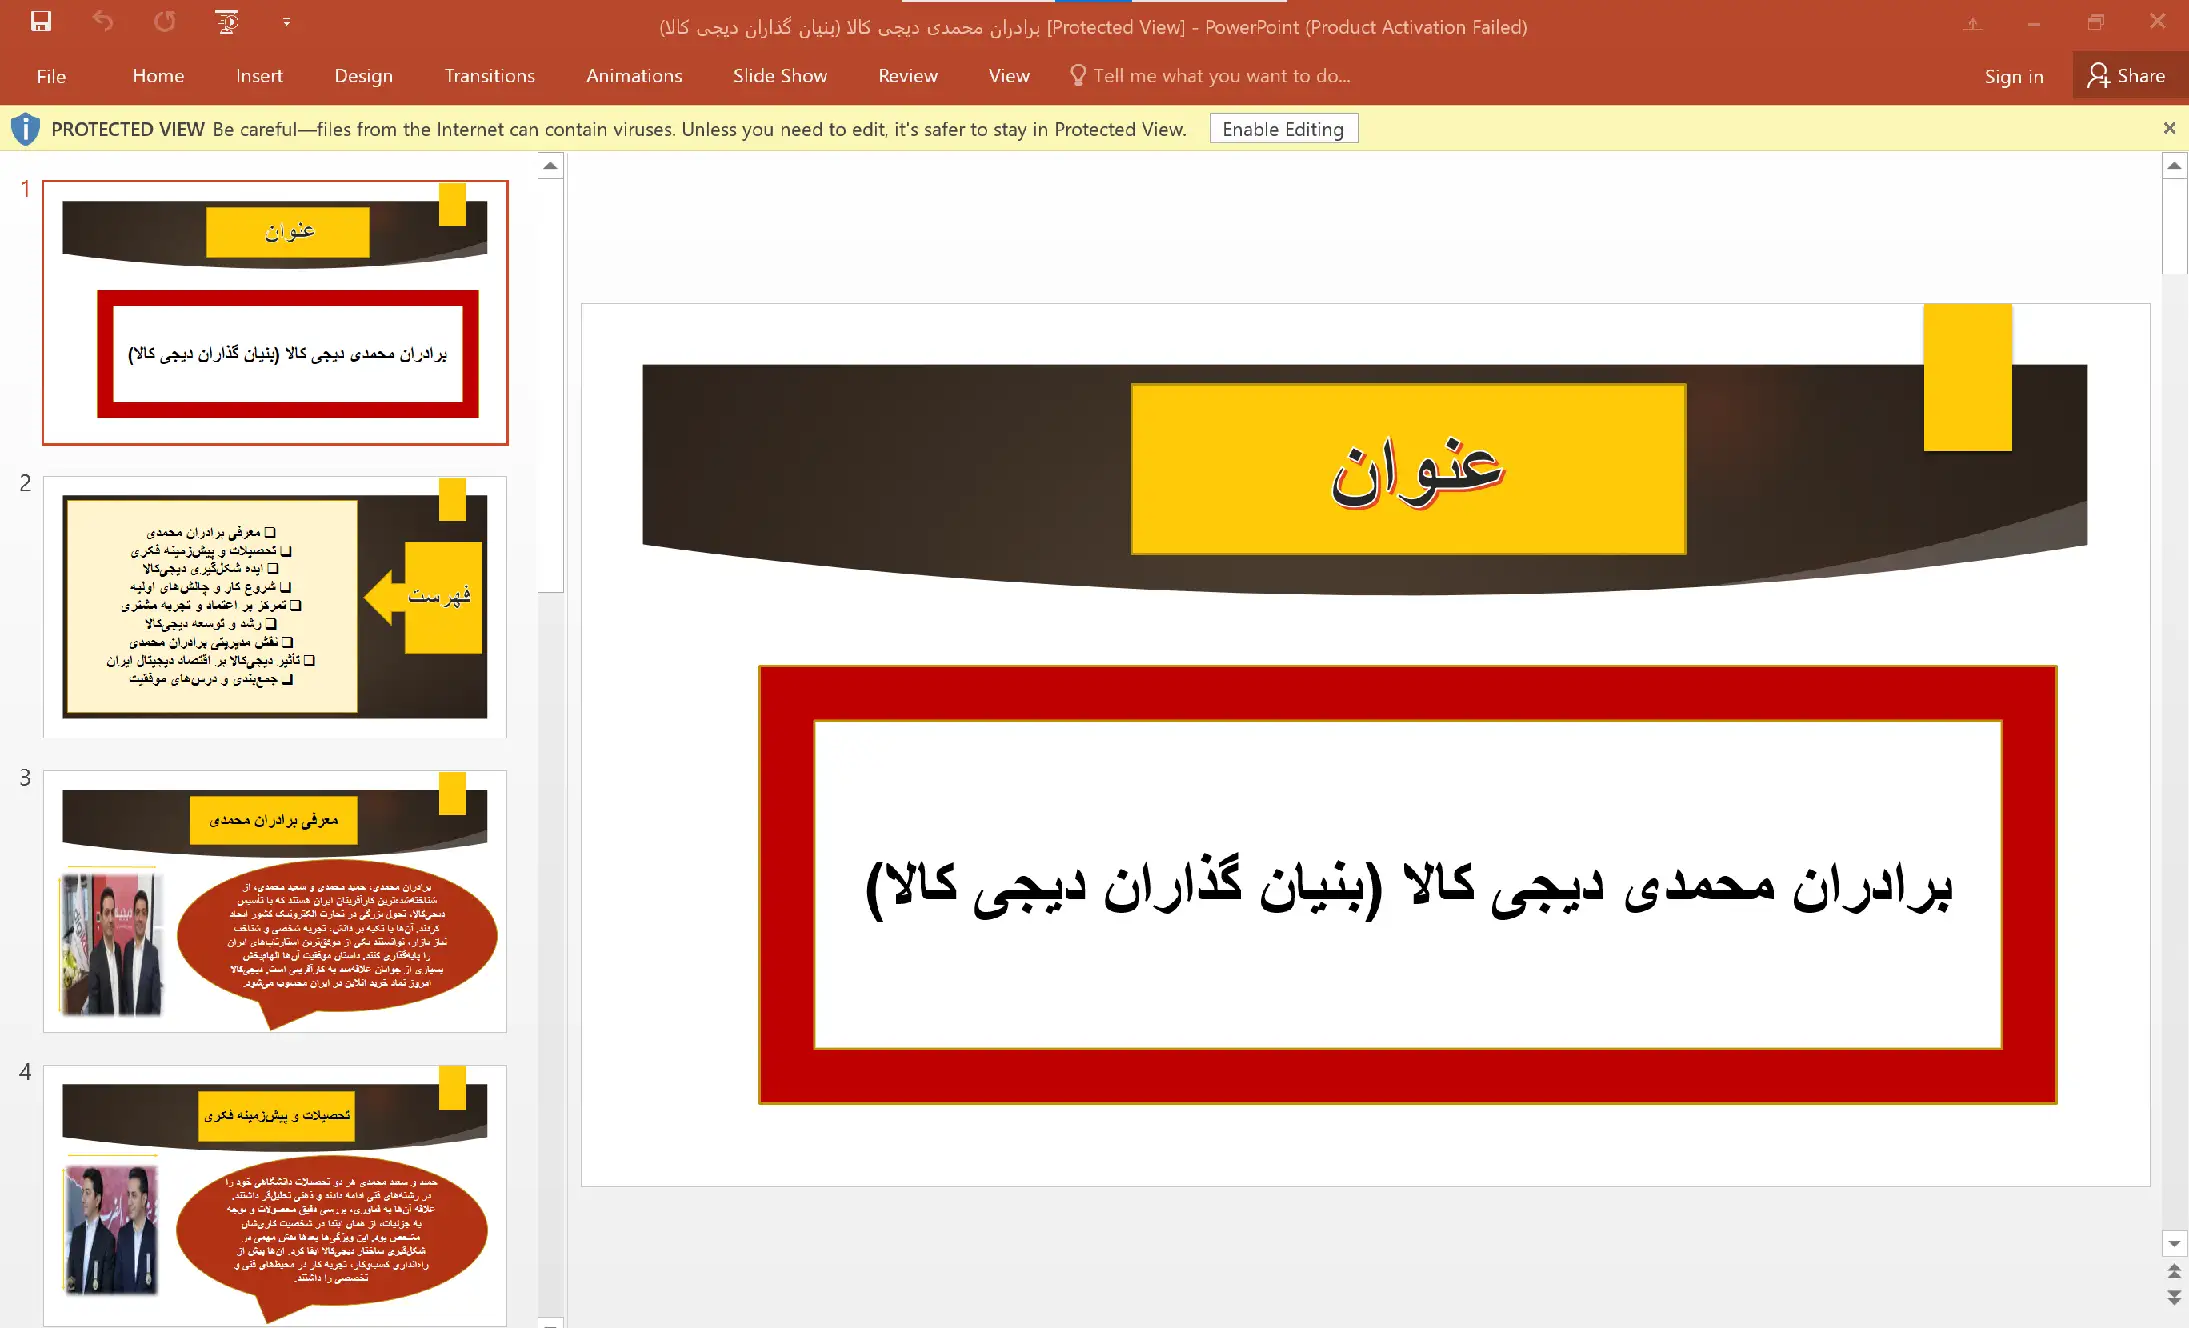This screenshot has width=2189, height=1328.
Task: Dismiss the Protected View message bar
Action: pos(2169,128)
